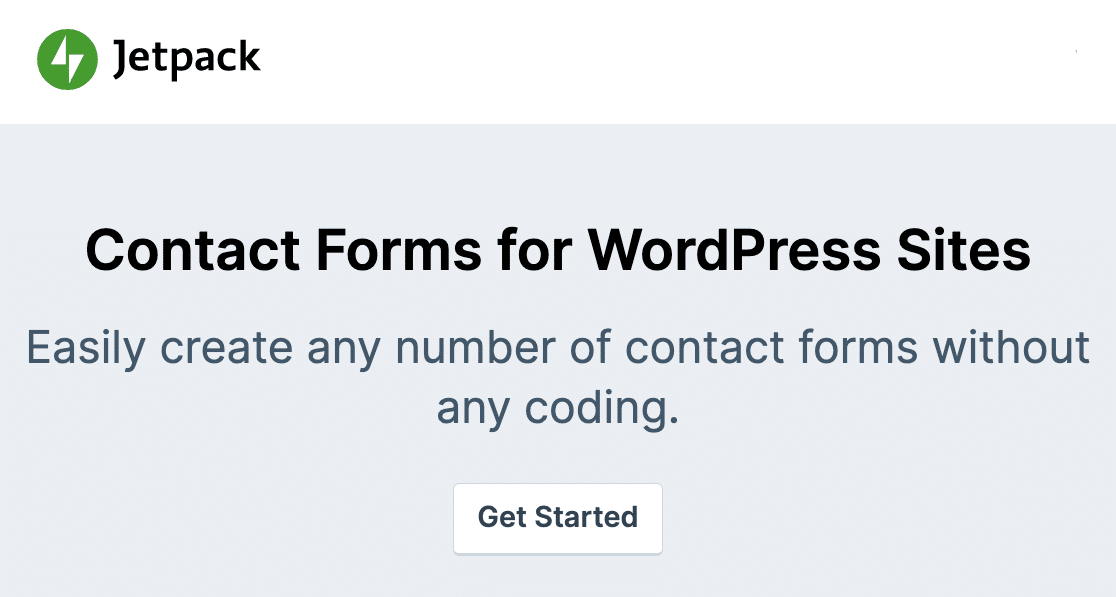The height and width of the screenshot is (597, 1116).
Task: Click the Get Started button
Action: (558, 519)
